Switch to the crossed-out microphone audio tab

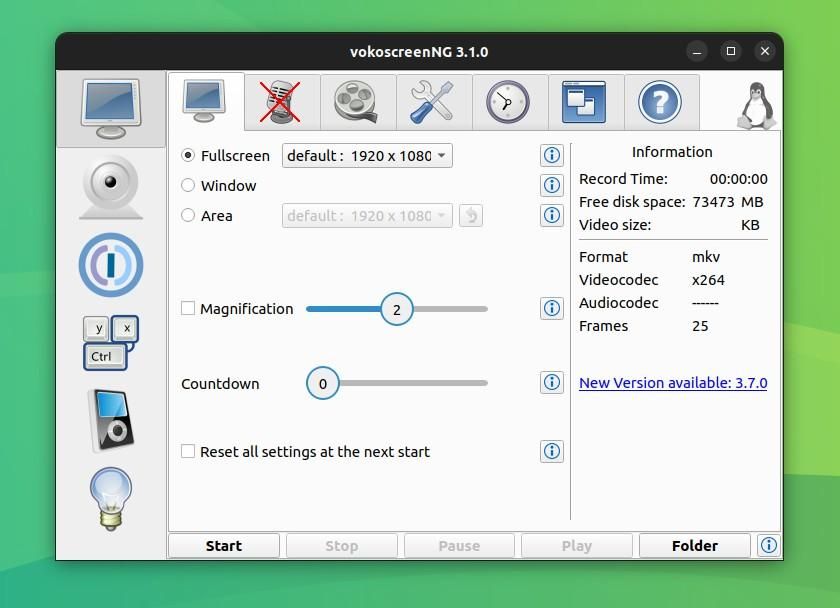tap(282, 102)
